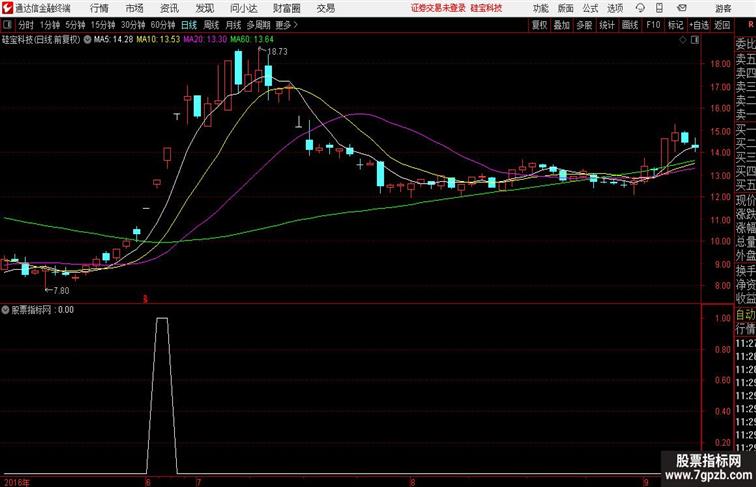
Task: Click the 通达信 red logo icon
Action: pyautogui.click(x=7, y=8)
